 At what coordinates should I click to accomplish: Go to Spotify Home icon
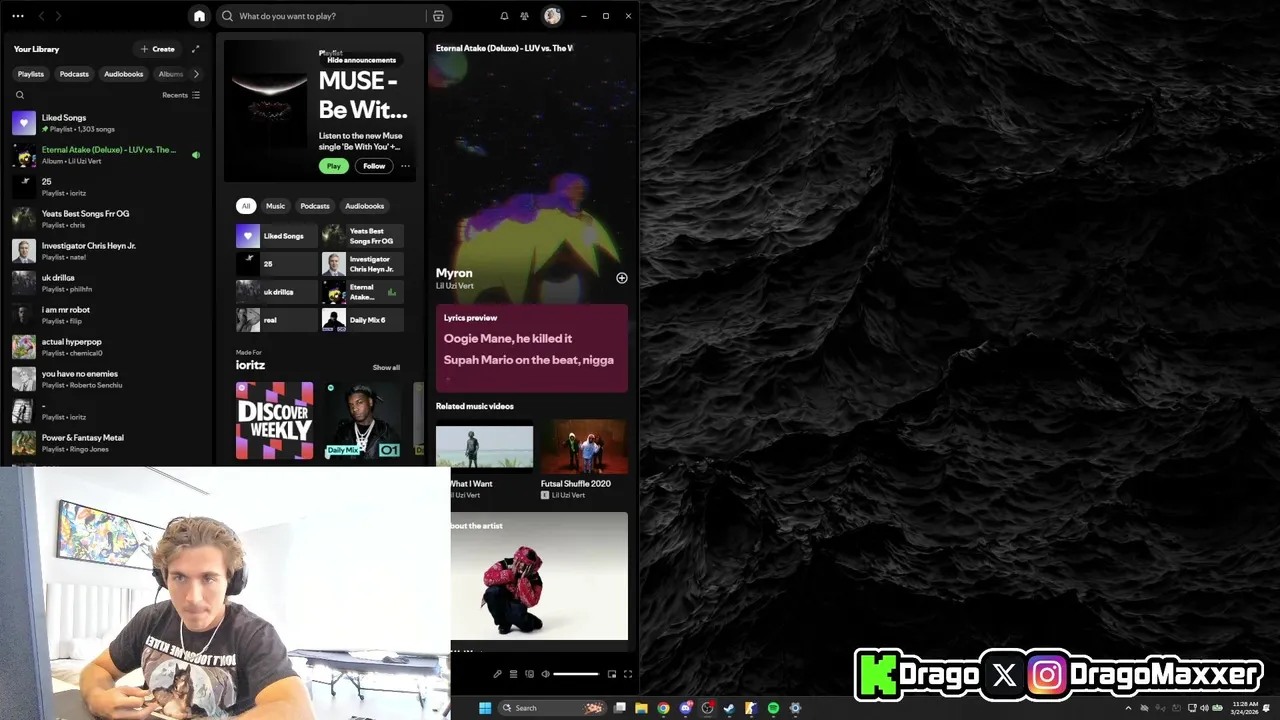199,16
